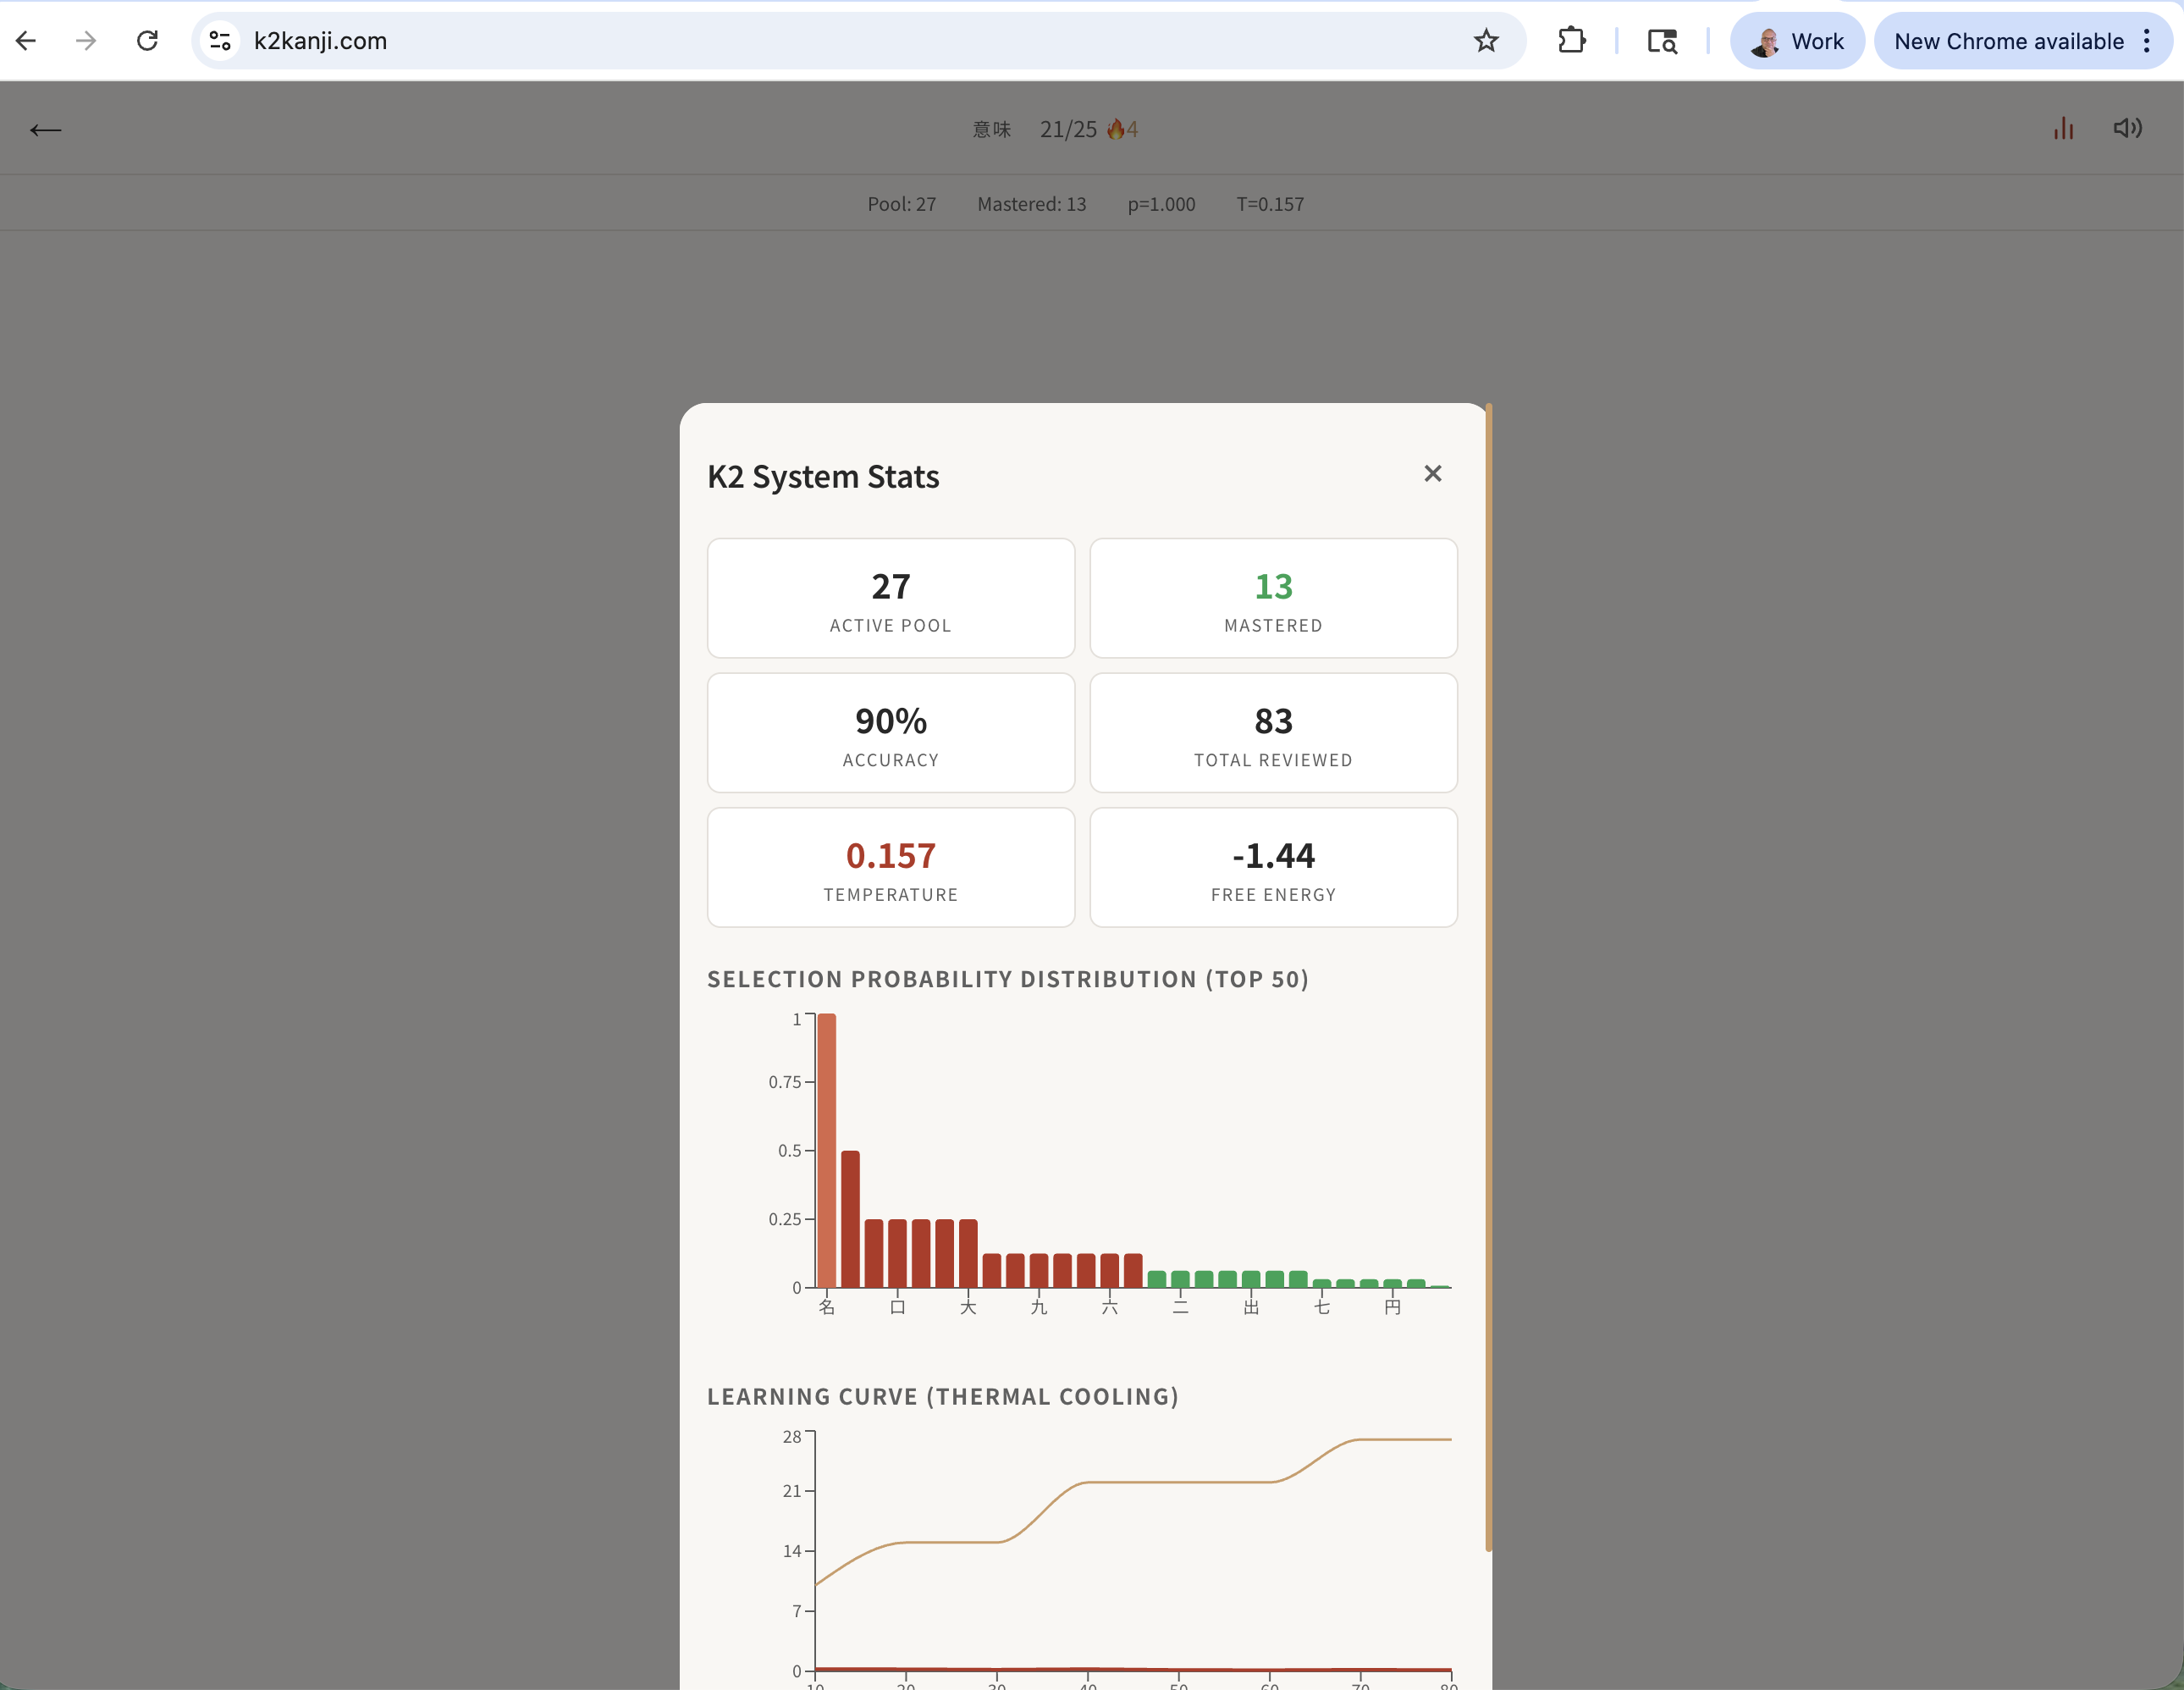Select the Mastered 13 stat card
Image resolution: width=2184 pixels, height=1690 pixels.
[x=1273, y=599]
